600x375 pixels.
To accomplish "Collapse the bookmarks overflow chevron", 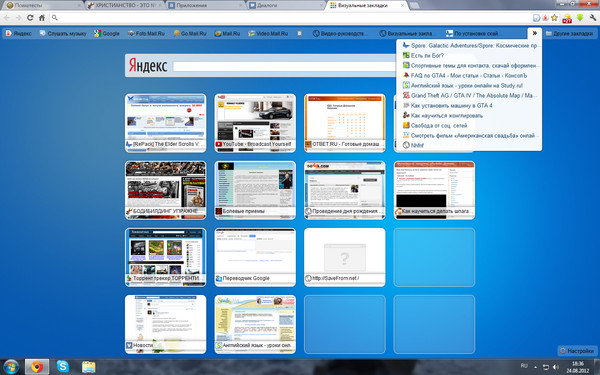I will 535,33.
